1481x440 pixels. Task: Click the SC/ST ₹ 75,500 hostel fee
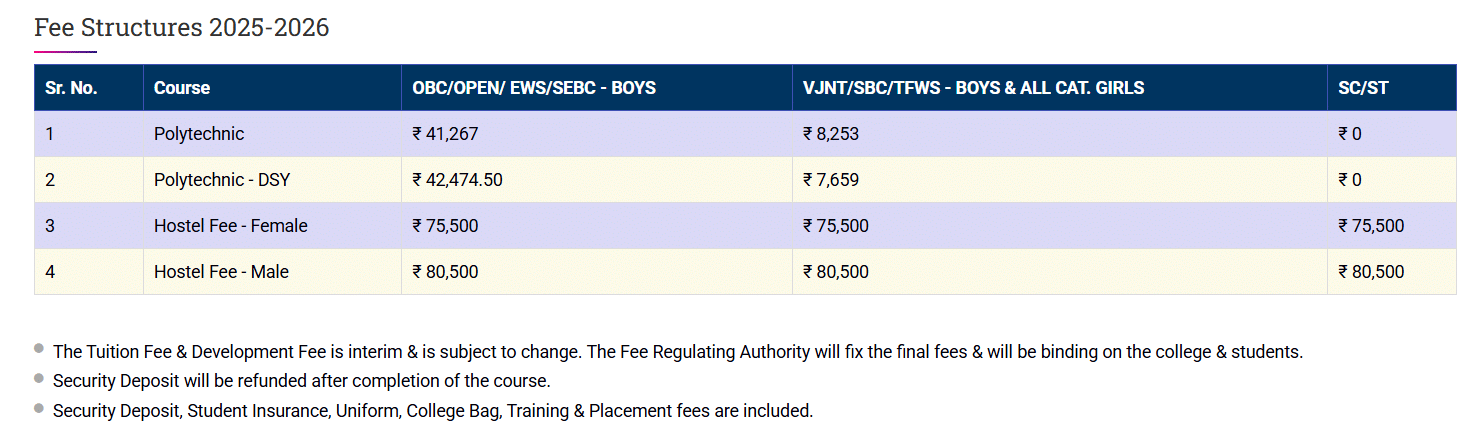1371,226
